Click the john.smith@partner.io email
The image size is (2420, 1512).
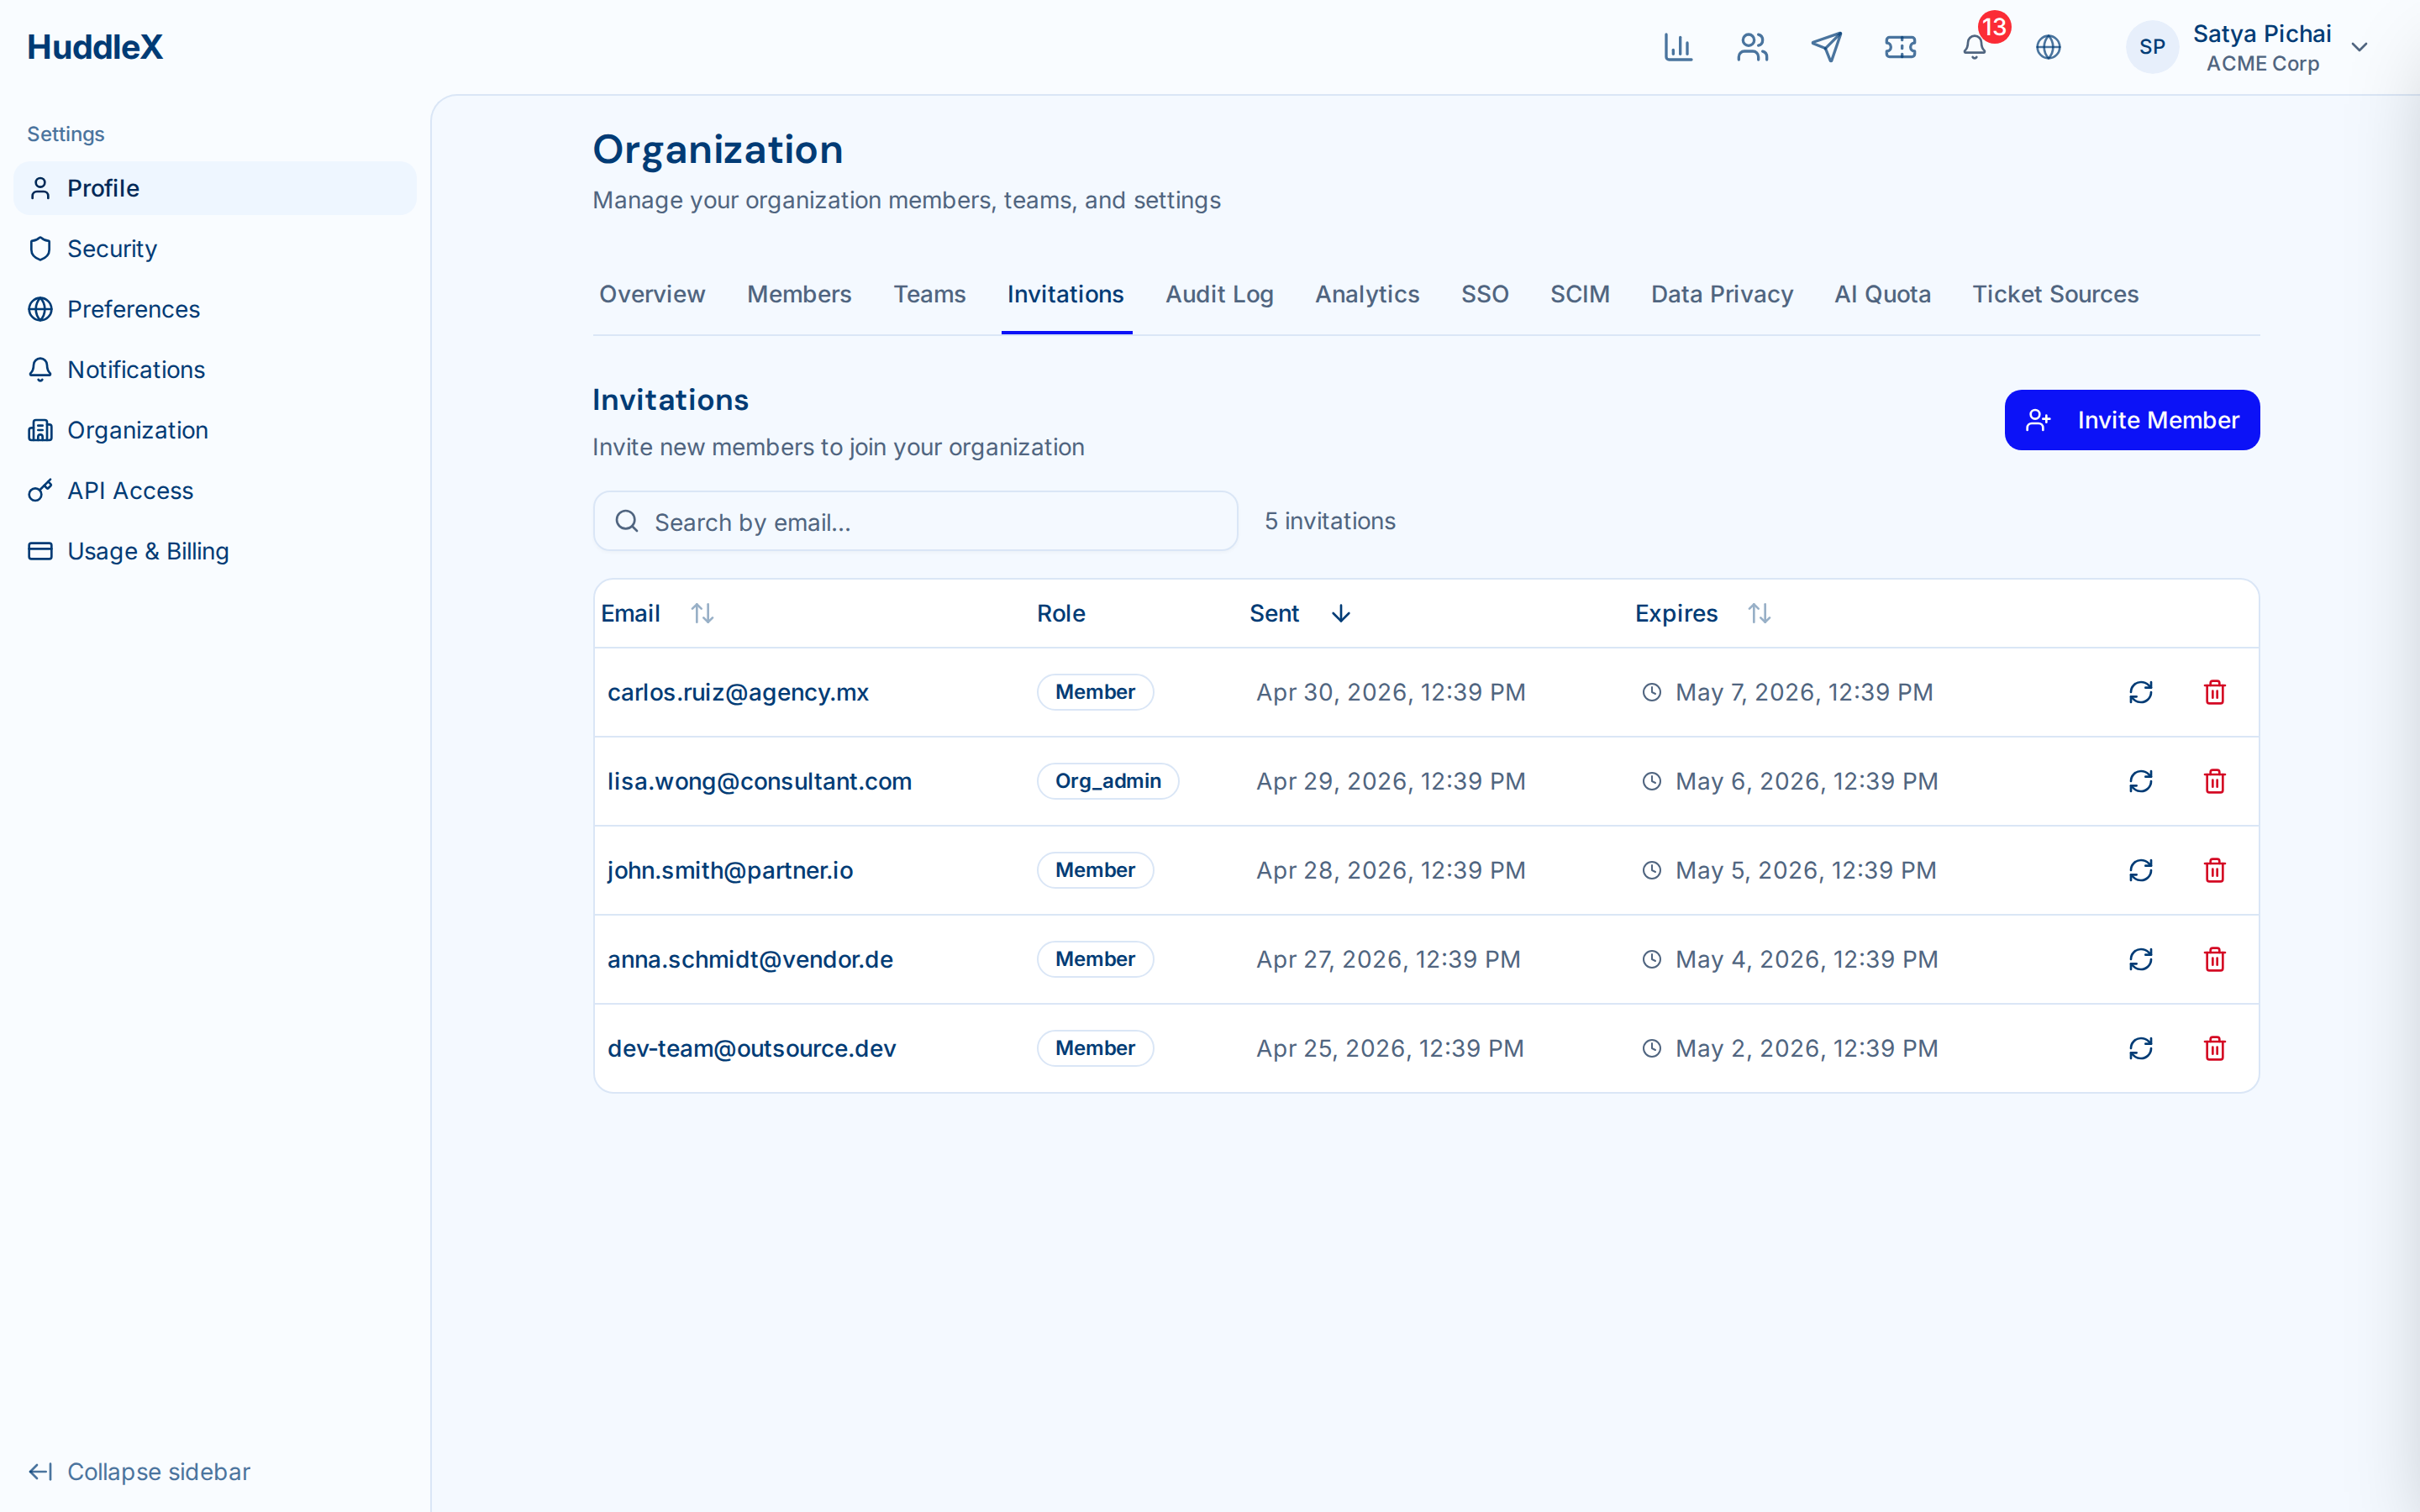[730, 870]
